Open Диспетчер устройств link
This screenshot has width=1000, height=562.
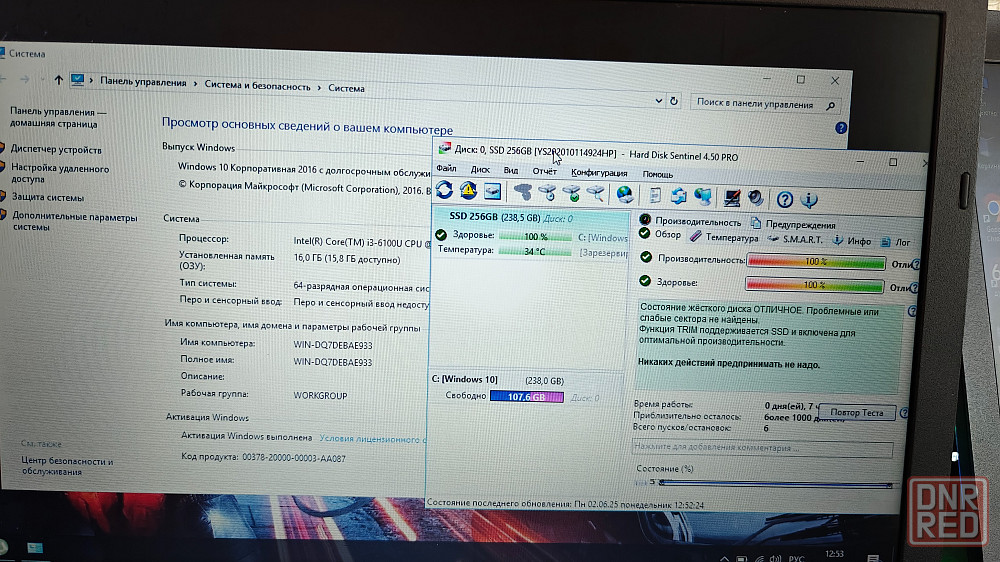coord(56,149)
